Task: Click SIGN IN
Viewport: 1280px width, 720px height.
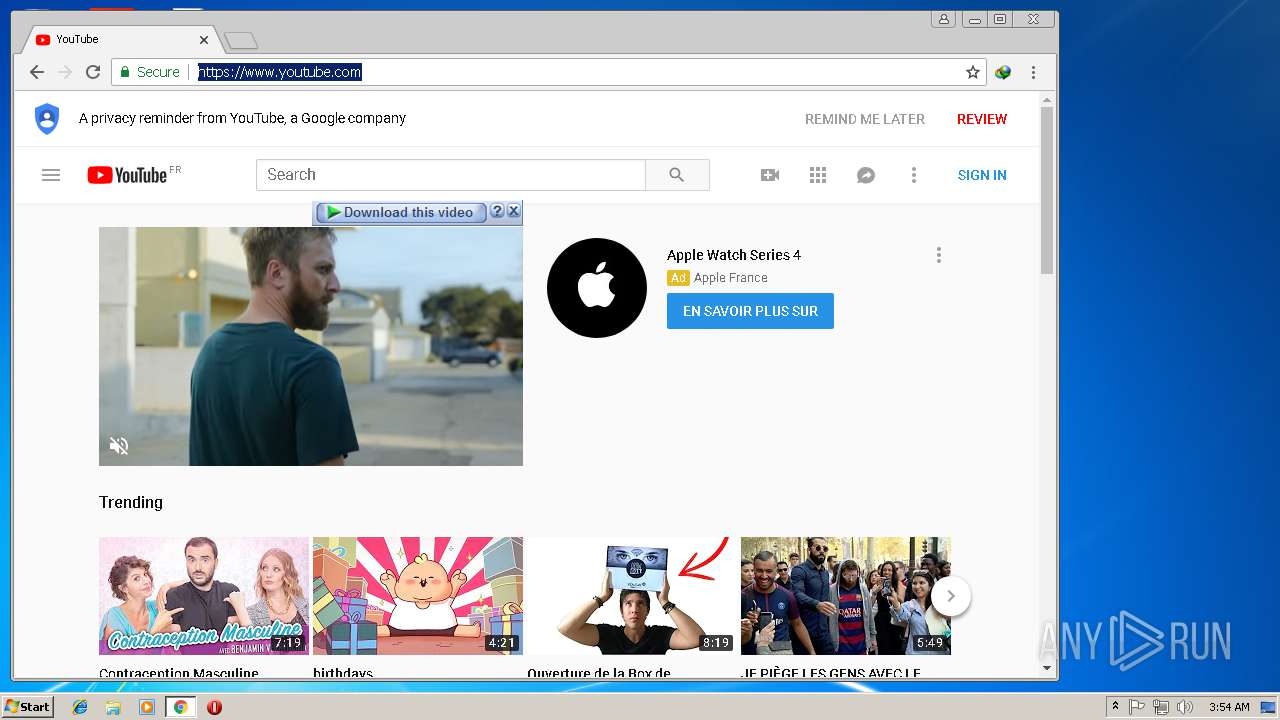Action: (982, 175)
